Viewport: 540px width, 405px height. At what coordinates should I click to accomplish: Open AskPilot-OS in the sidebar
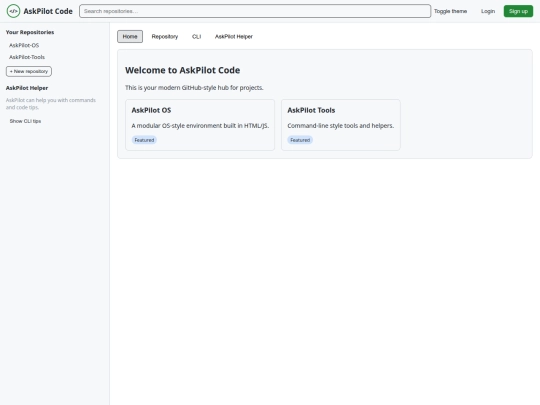(24, 45)
